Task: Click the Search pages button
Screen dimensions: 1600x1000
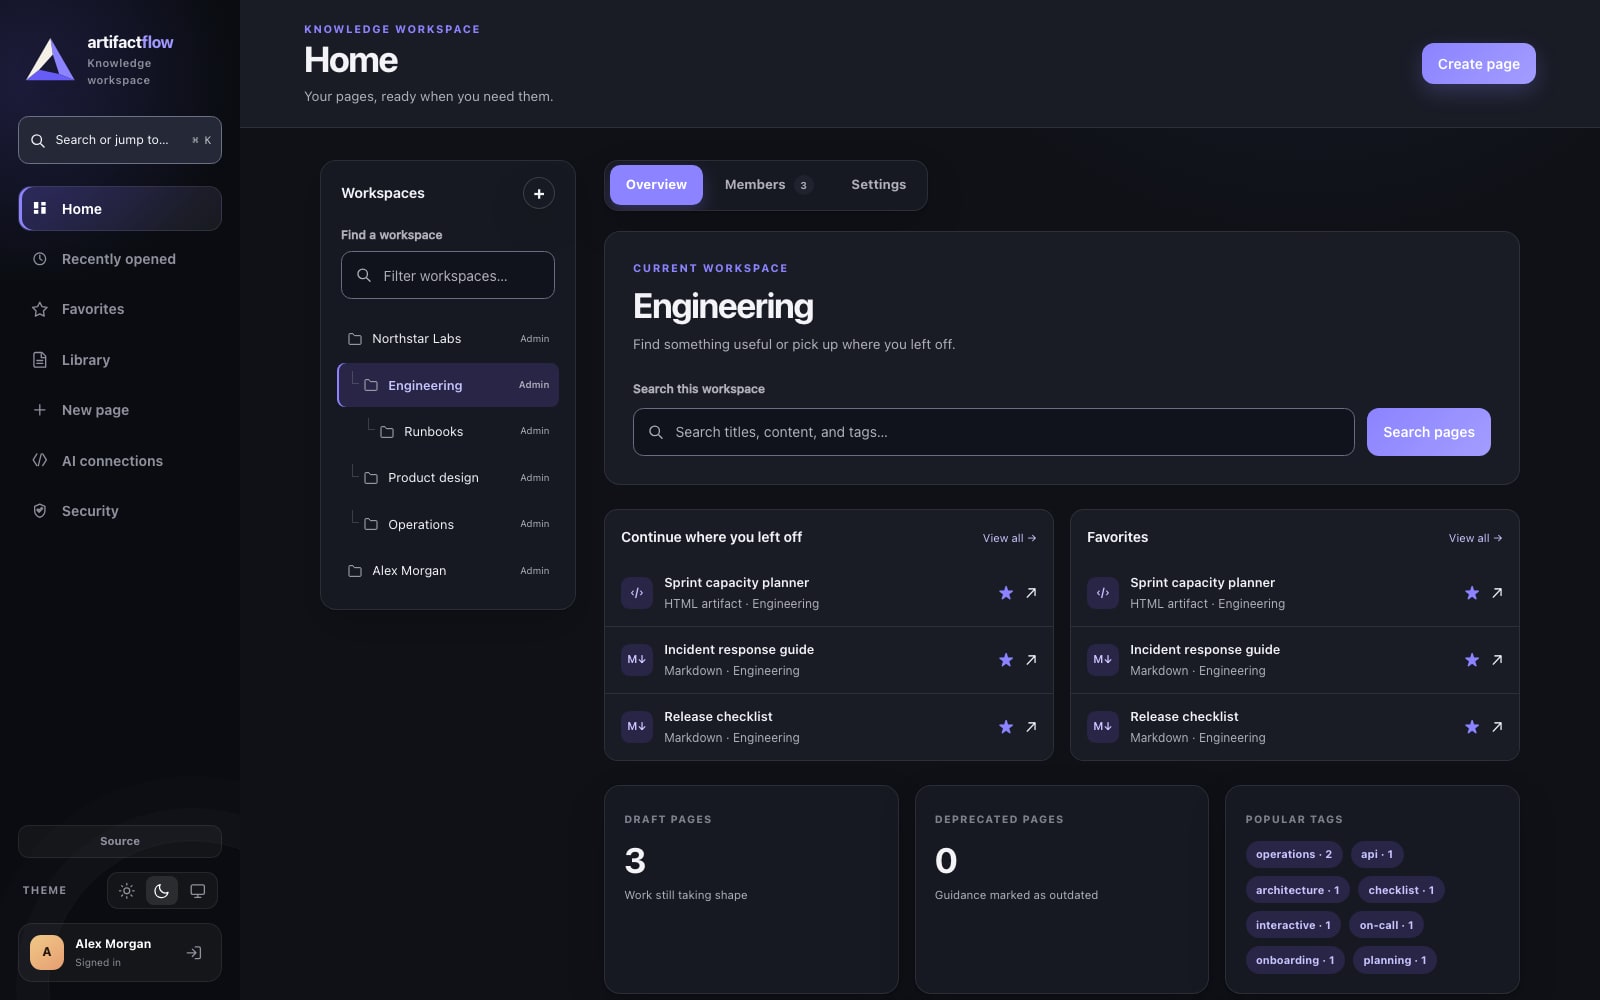Action: [1428, 432]
